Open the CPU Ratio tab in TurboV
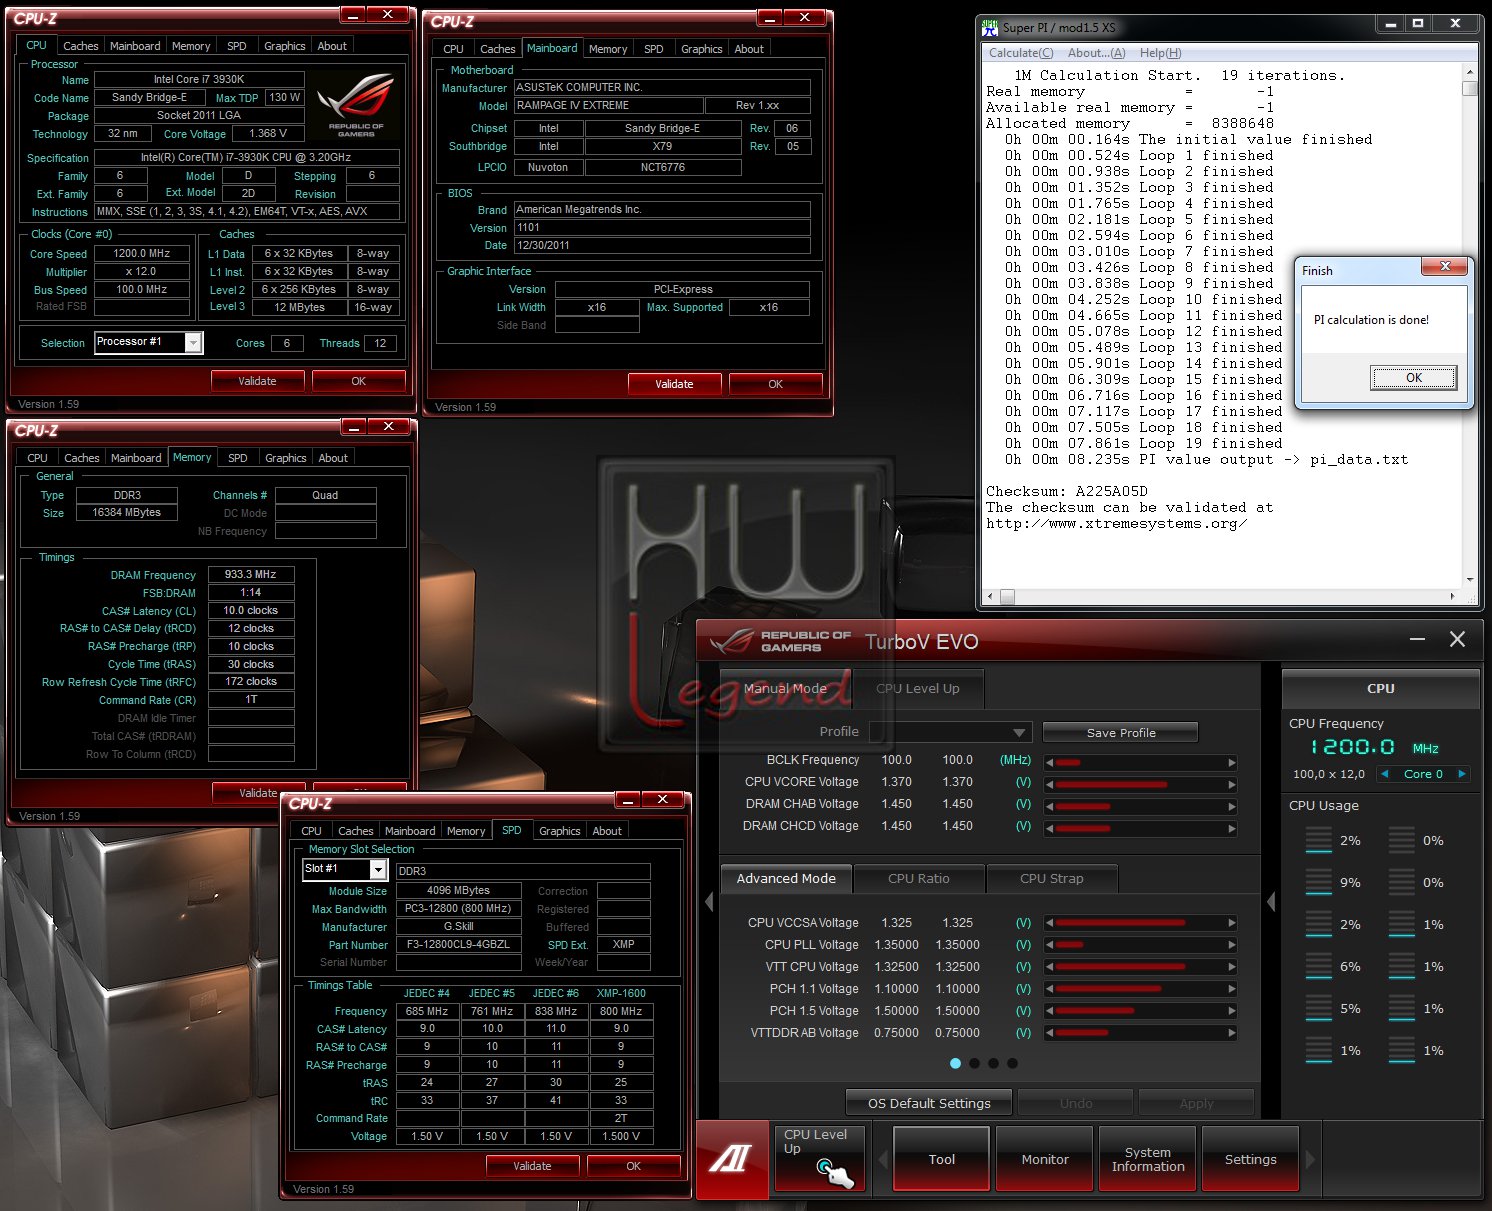 tap(919, 879)
